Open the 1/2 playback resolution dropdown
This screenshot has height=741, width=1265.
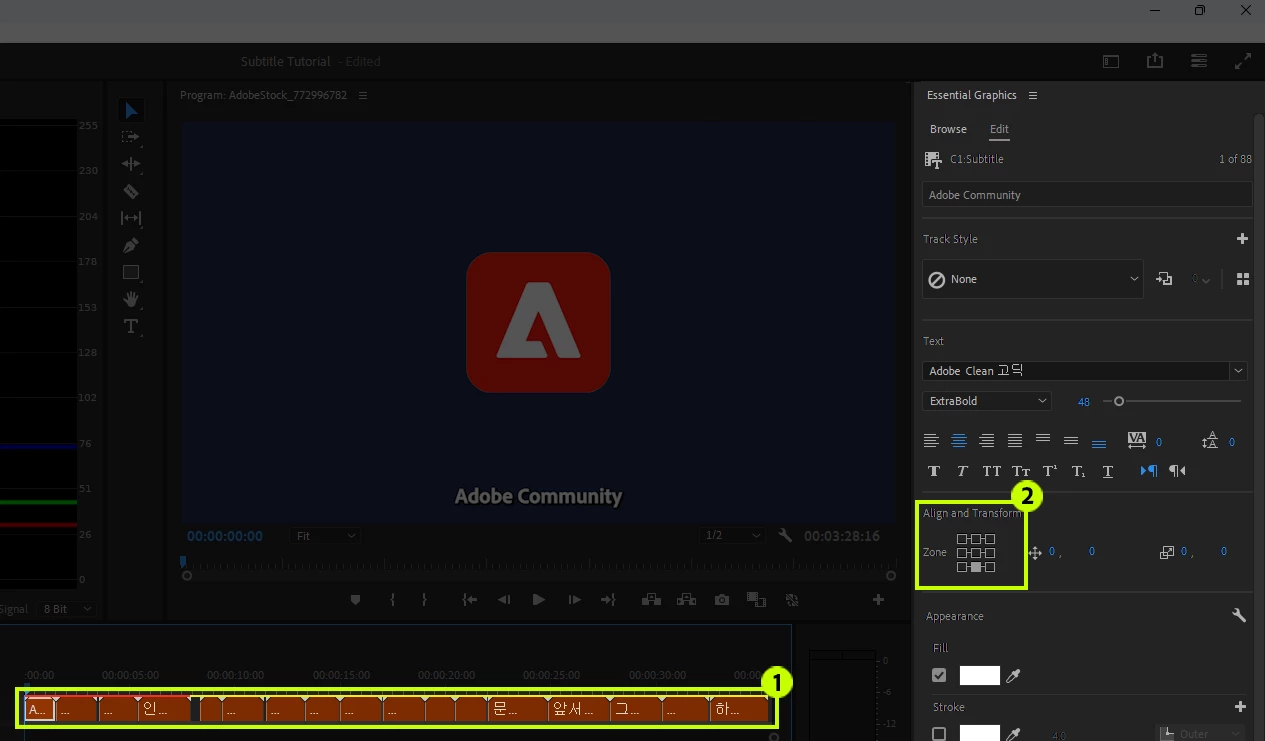click(x=732, y=536)
